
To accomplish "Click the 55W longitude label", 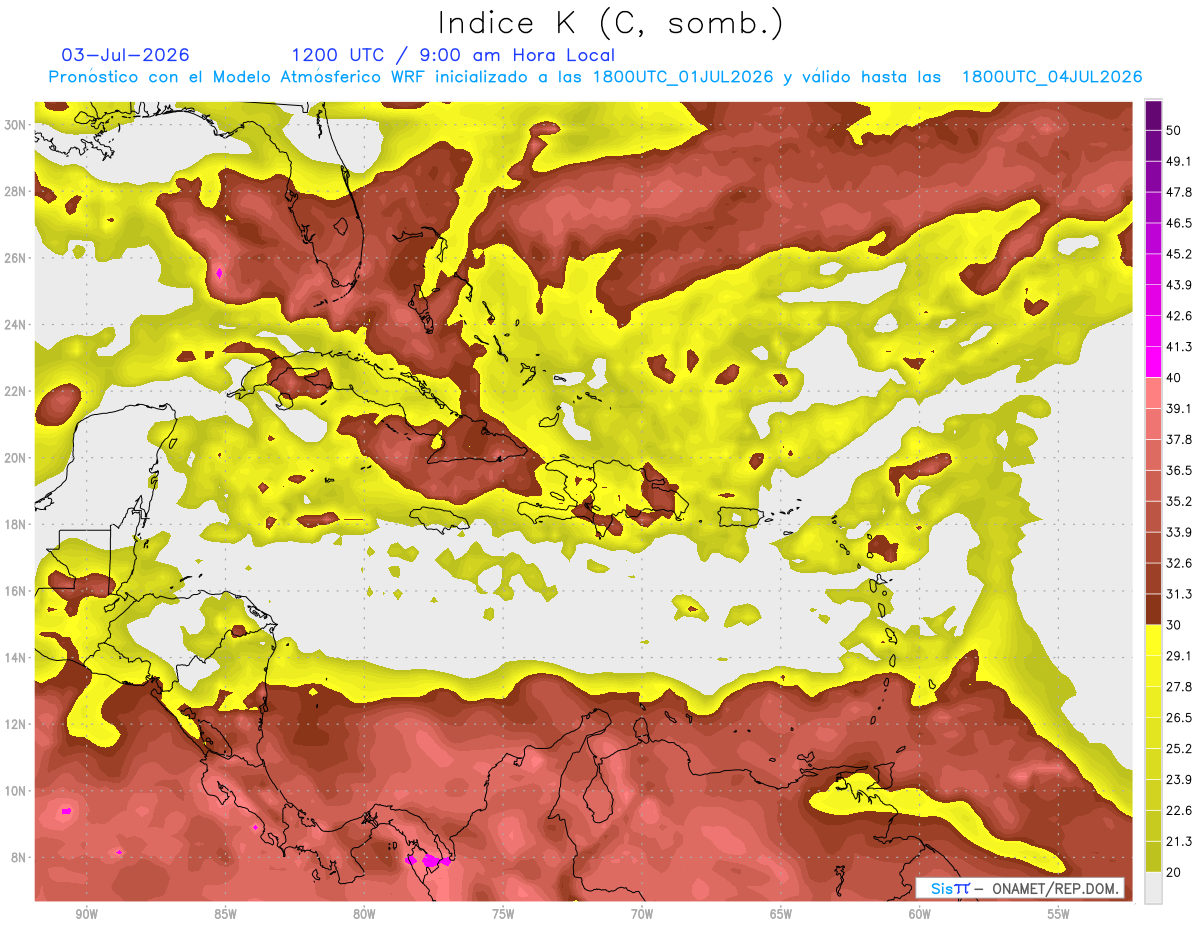I will tap(1059, 914).
